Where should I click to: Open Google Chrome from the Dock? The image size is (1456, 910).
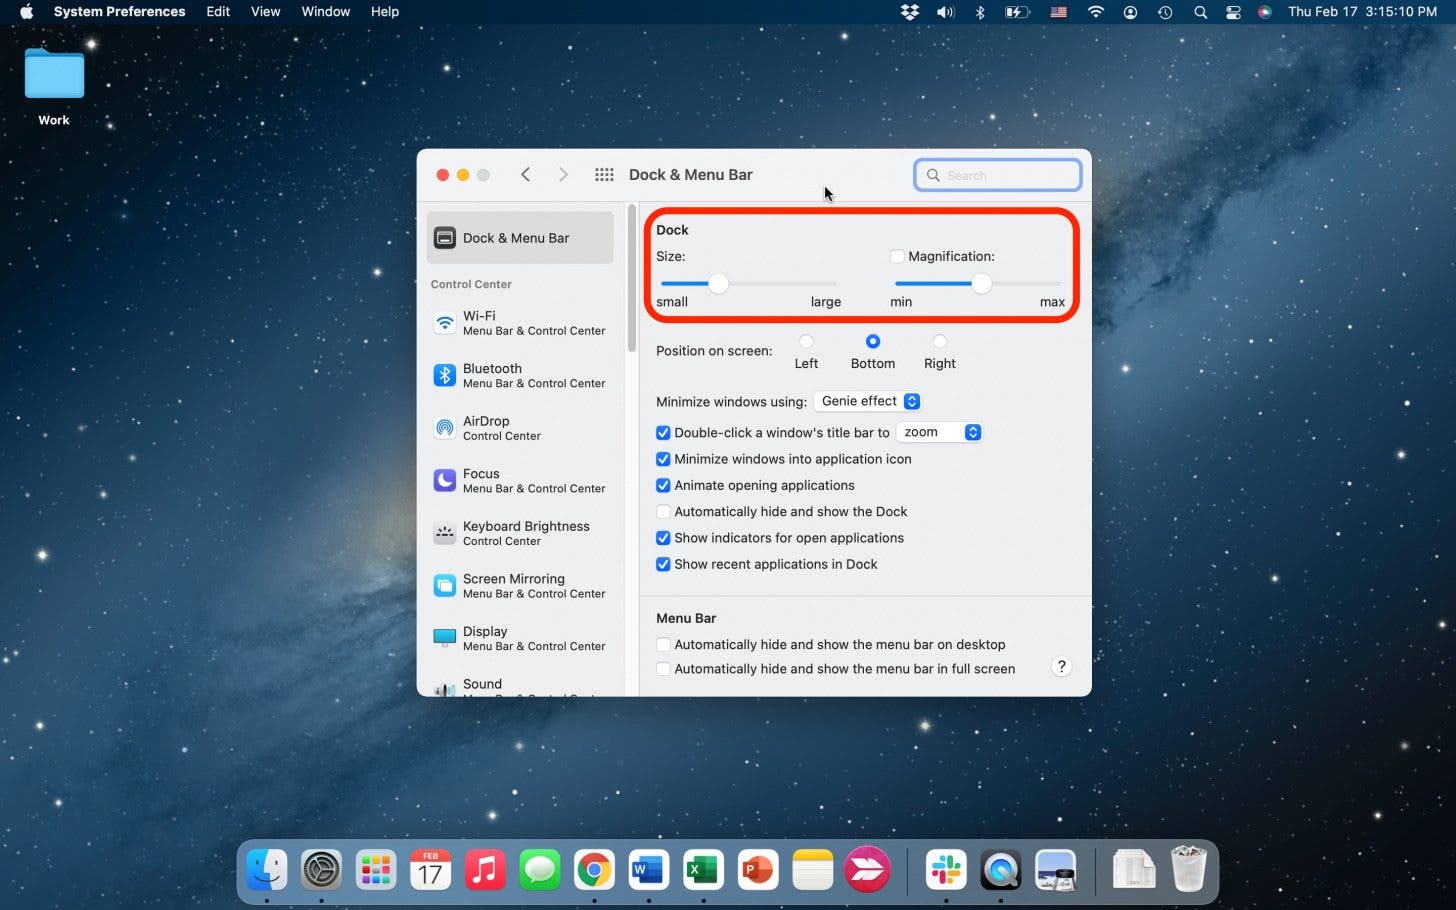tap(594, 869)
